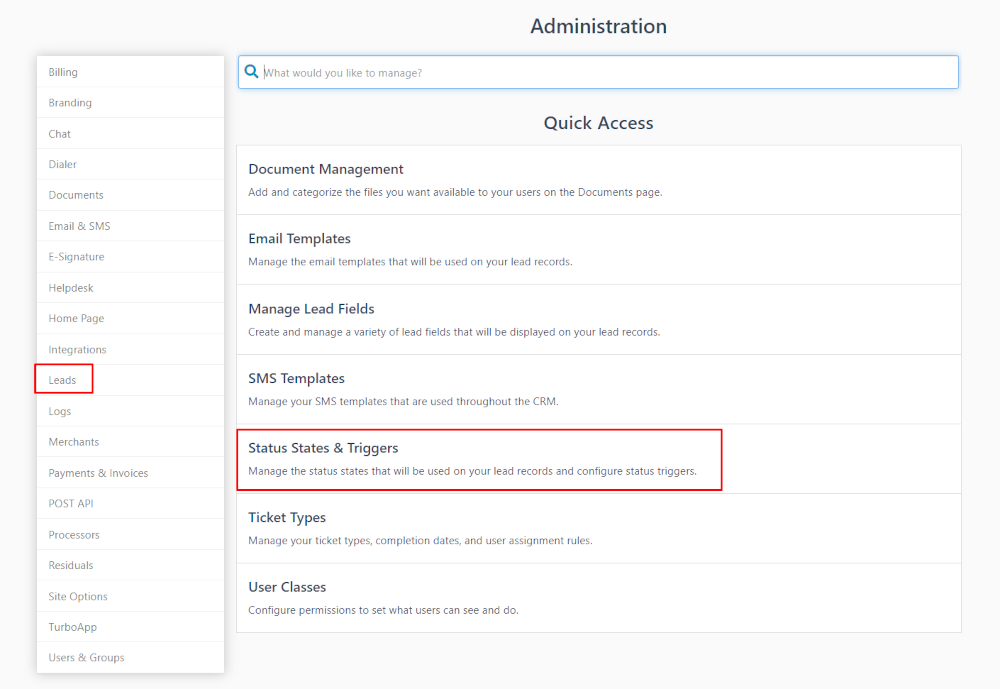Viewport: 1000px width, 689px height.
Task: Open Users & Groups
Action: [x=131, y=658]
